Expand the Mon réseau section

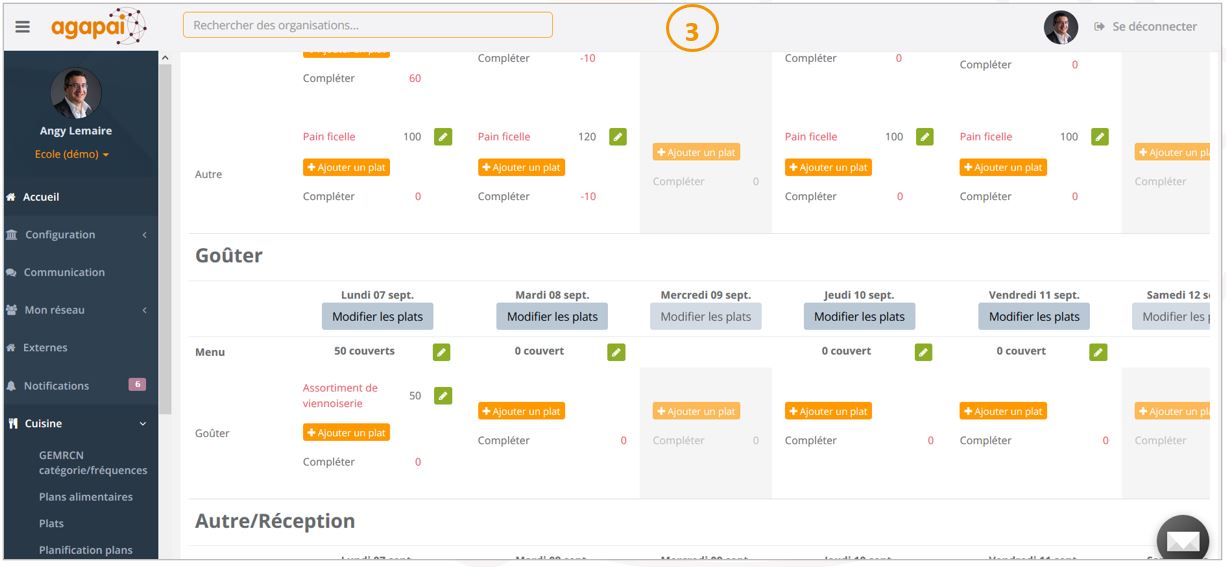80,310
